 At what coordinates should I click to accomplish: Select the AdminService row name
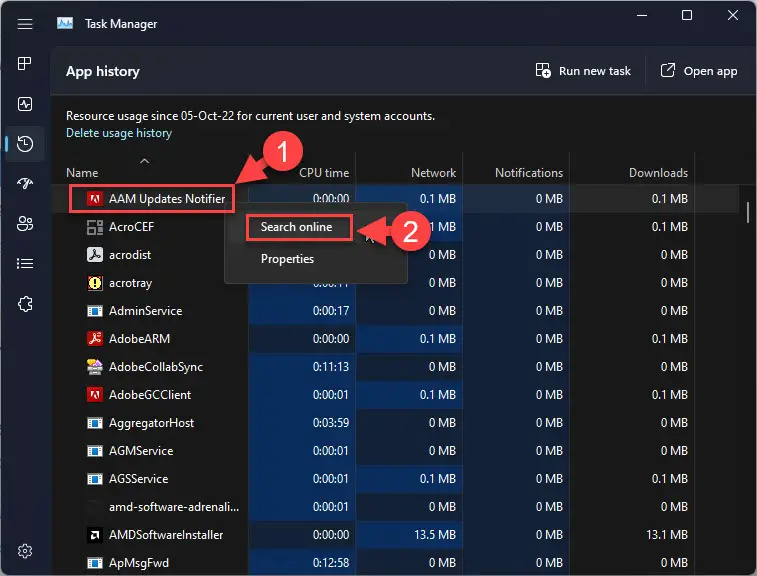click(145, 311)
